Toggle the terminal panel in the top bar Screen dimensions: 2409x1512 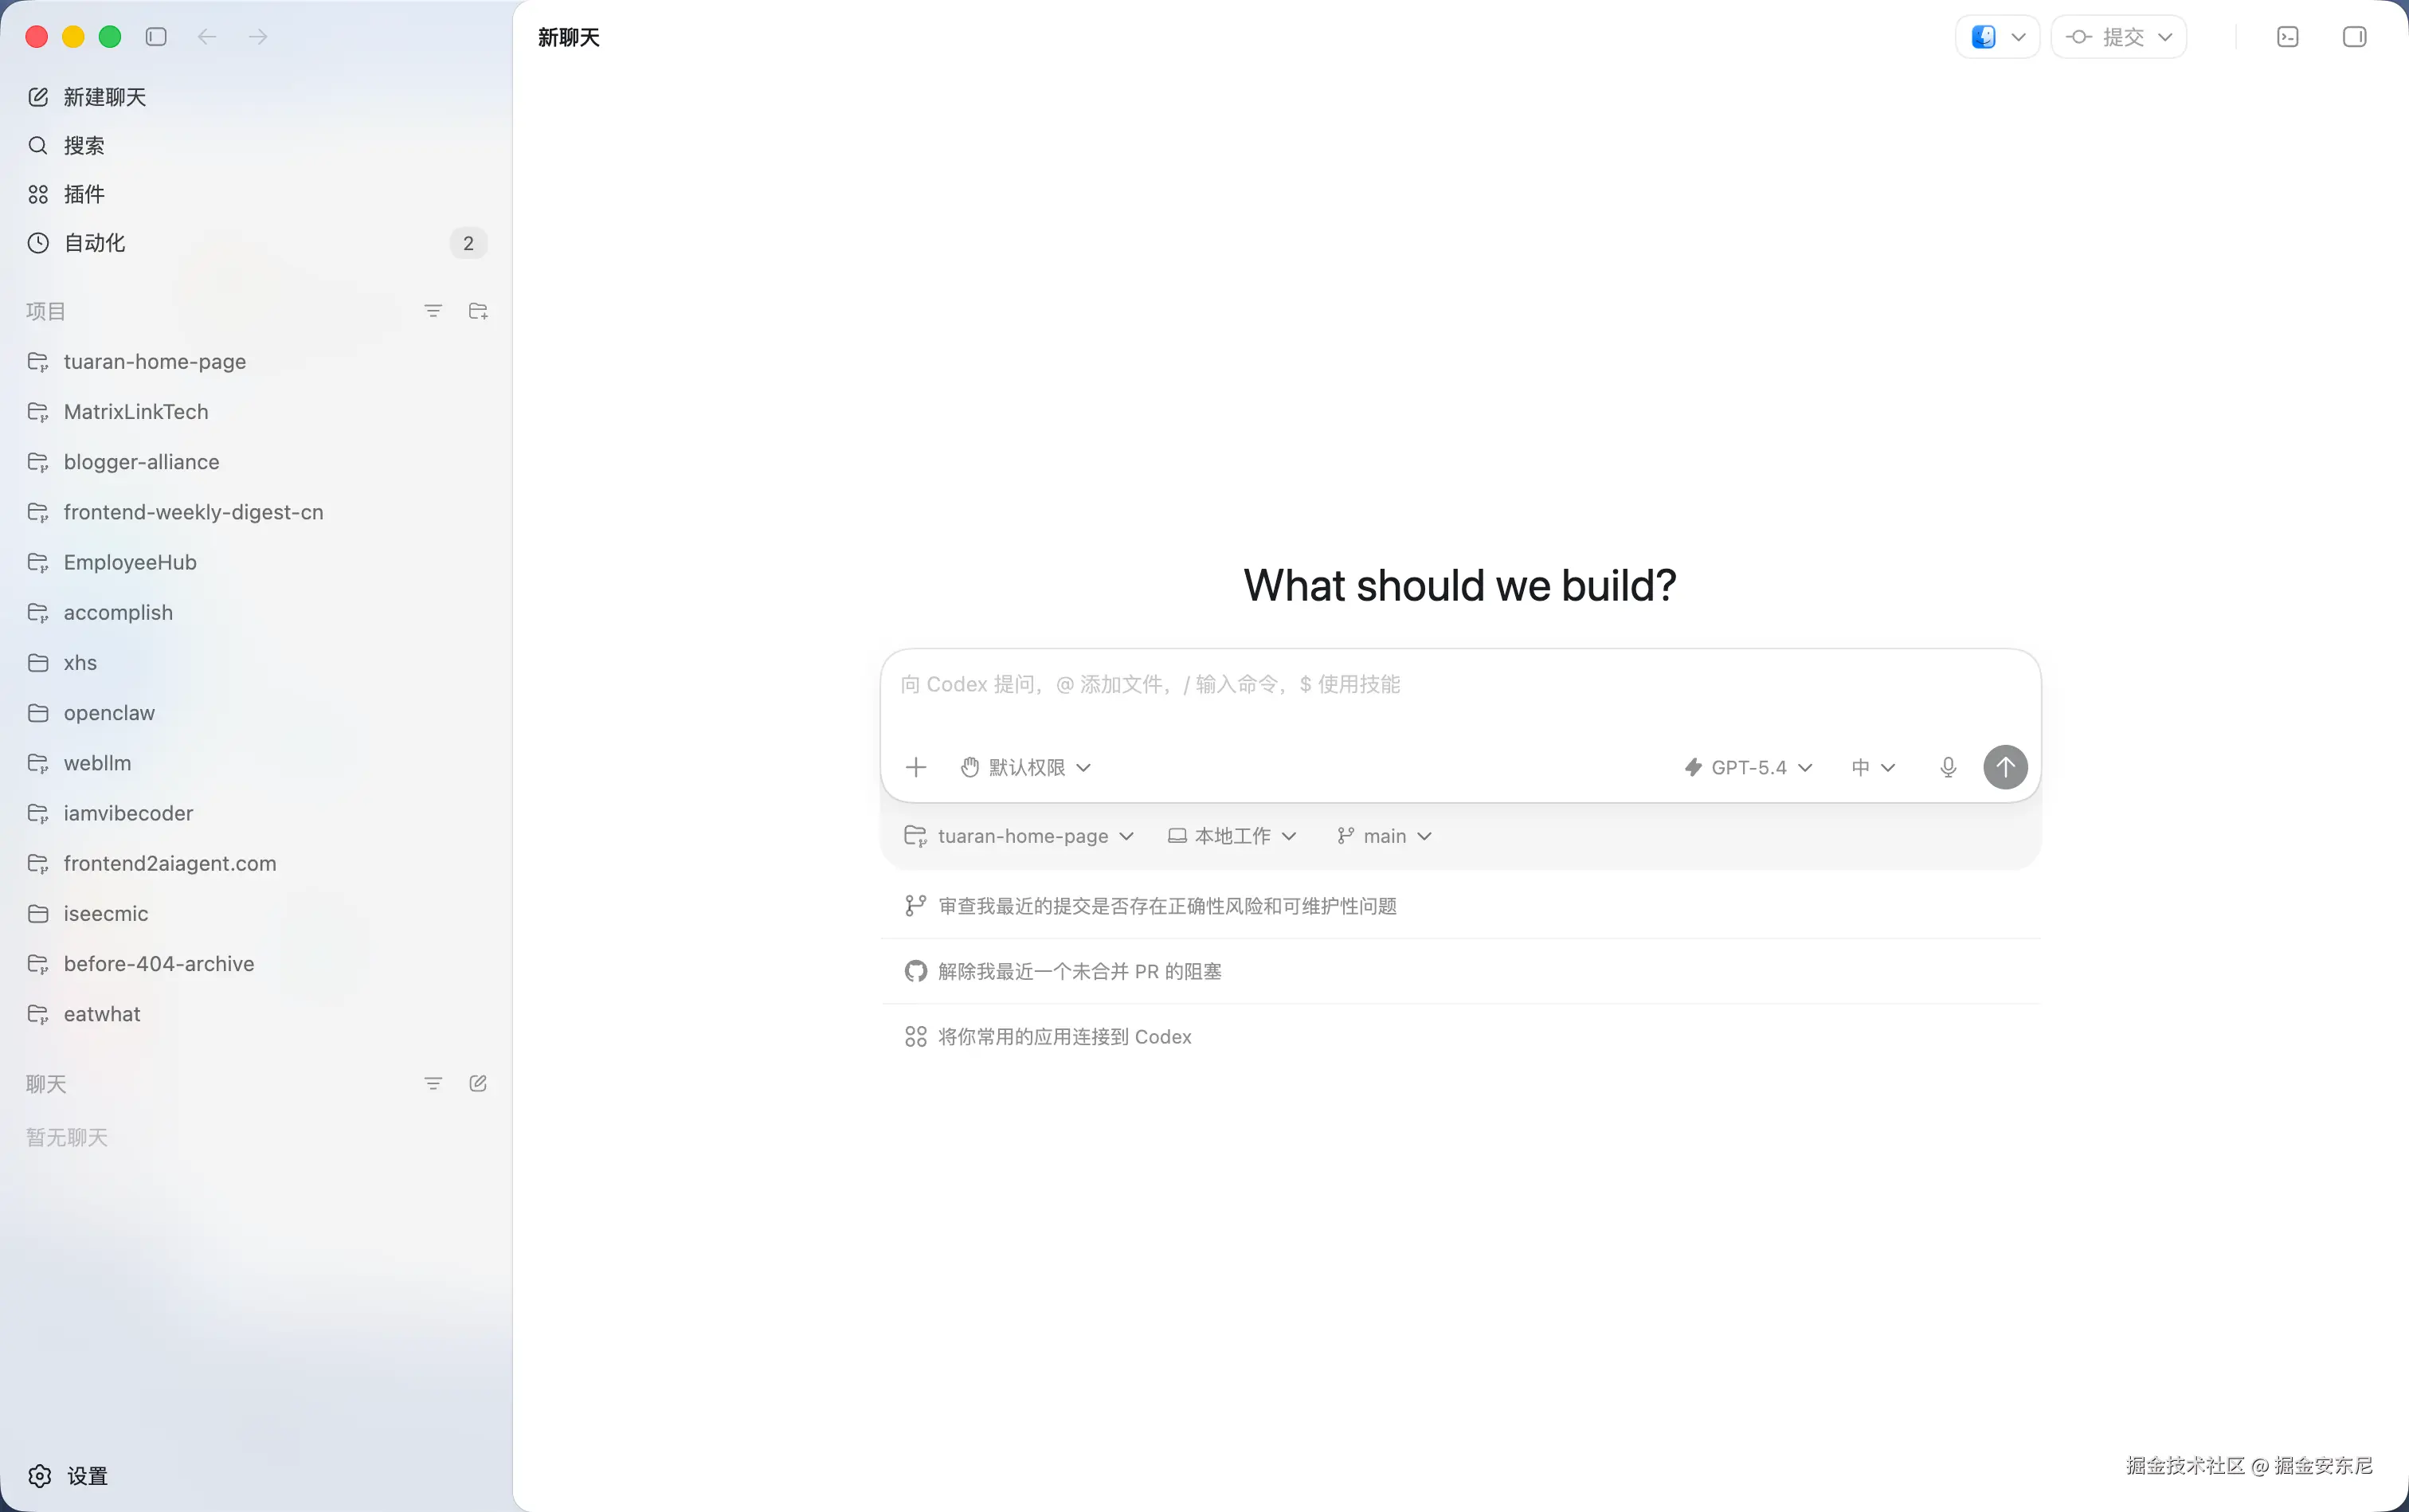(2288, 36)
